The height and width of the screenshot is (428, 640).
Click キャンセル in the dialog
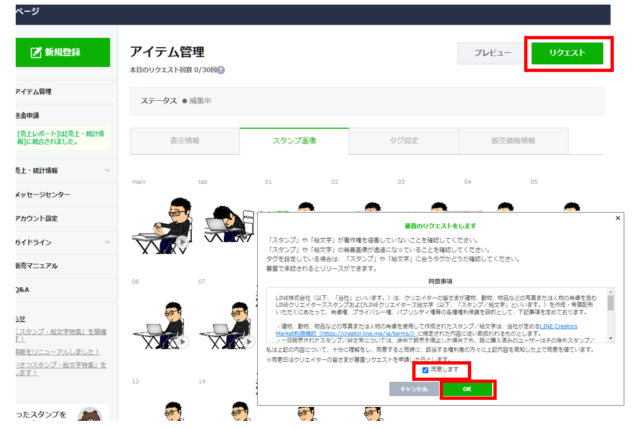tap(414, 389)
